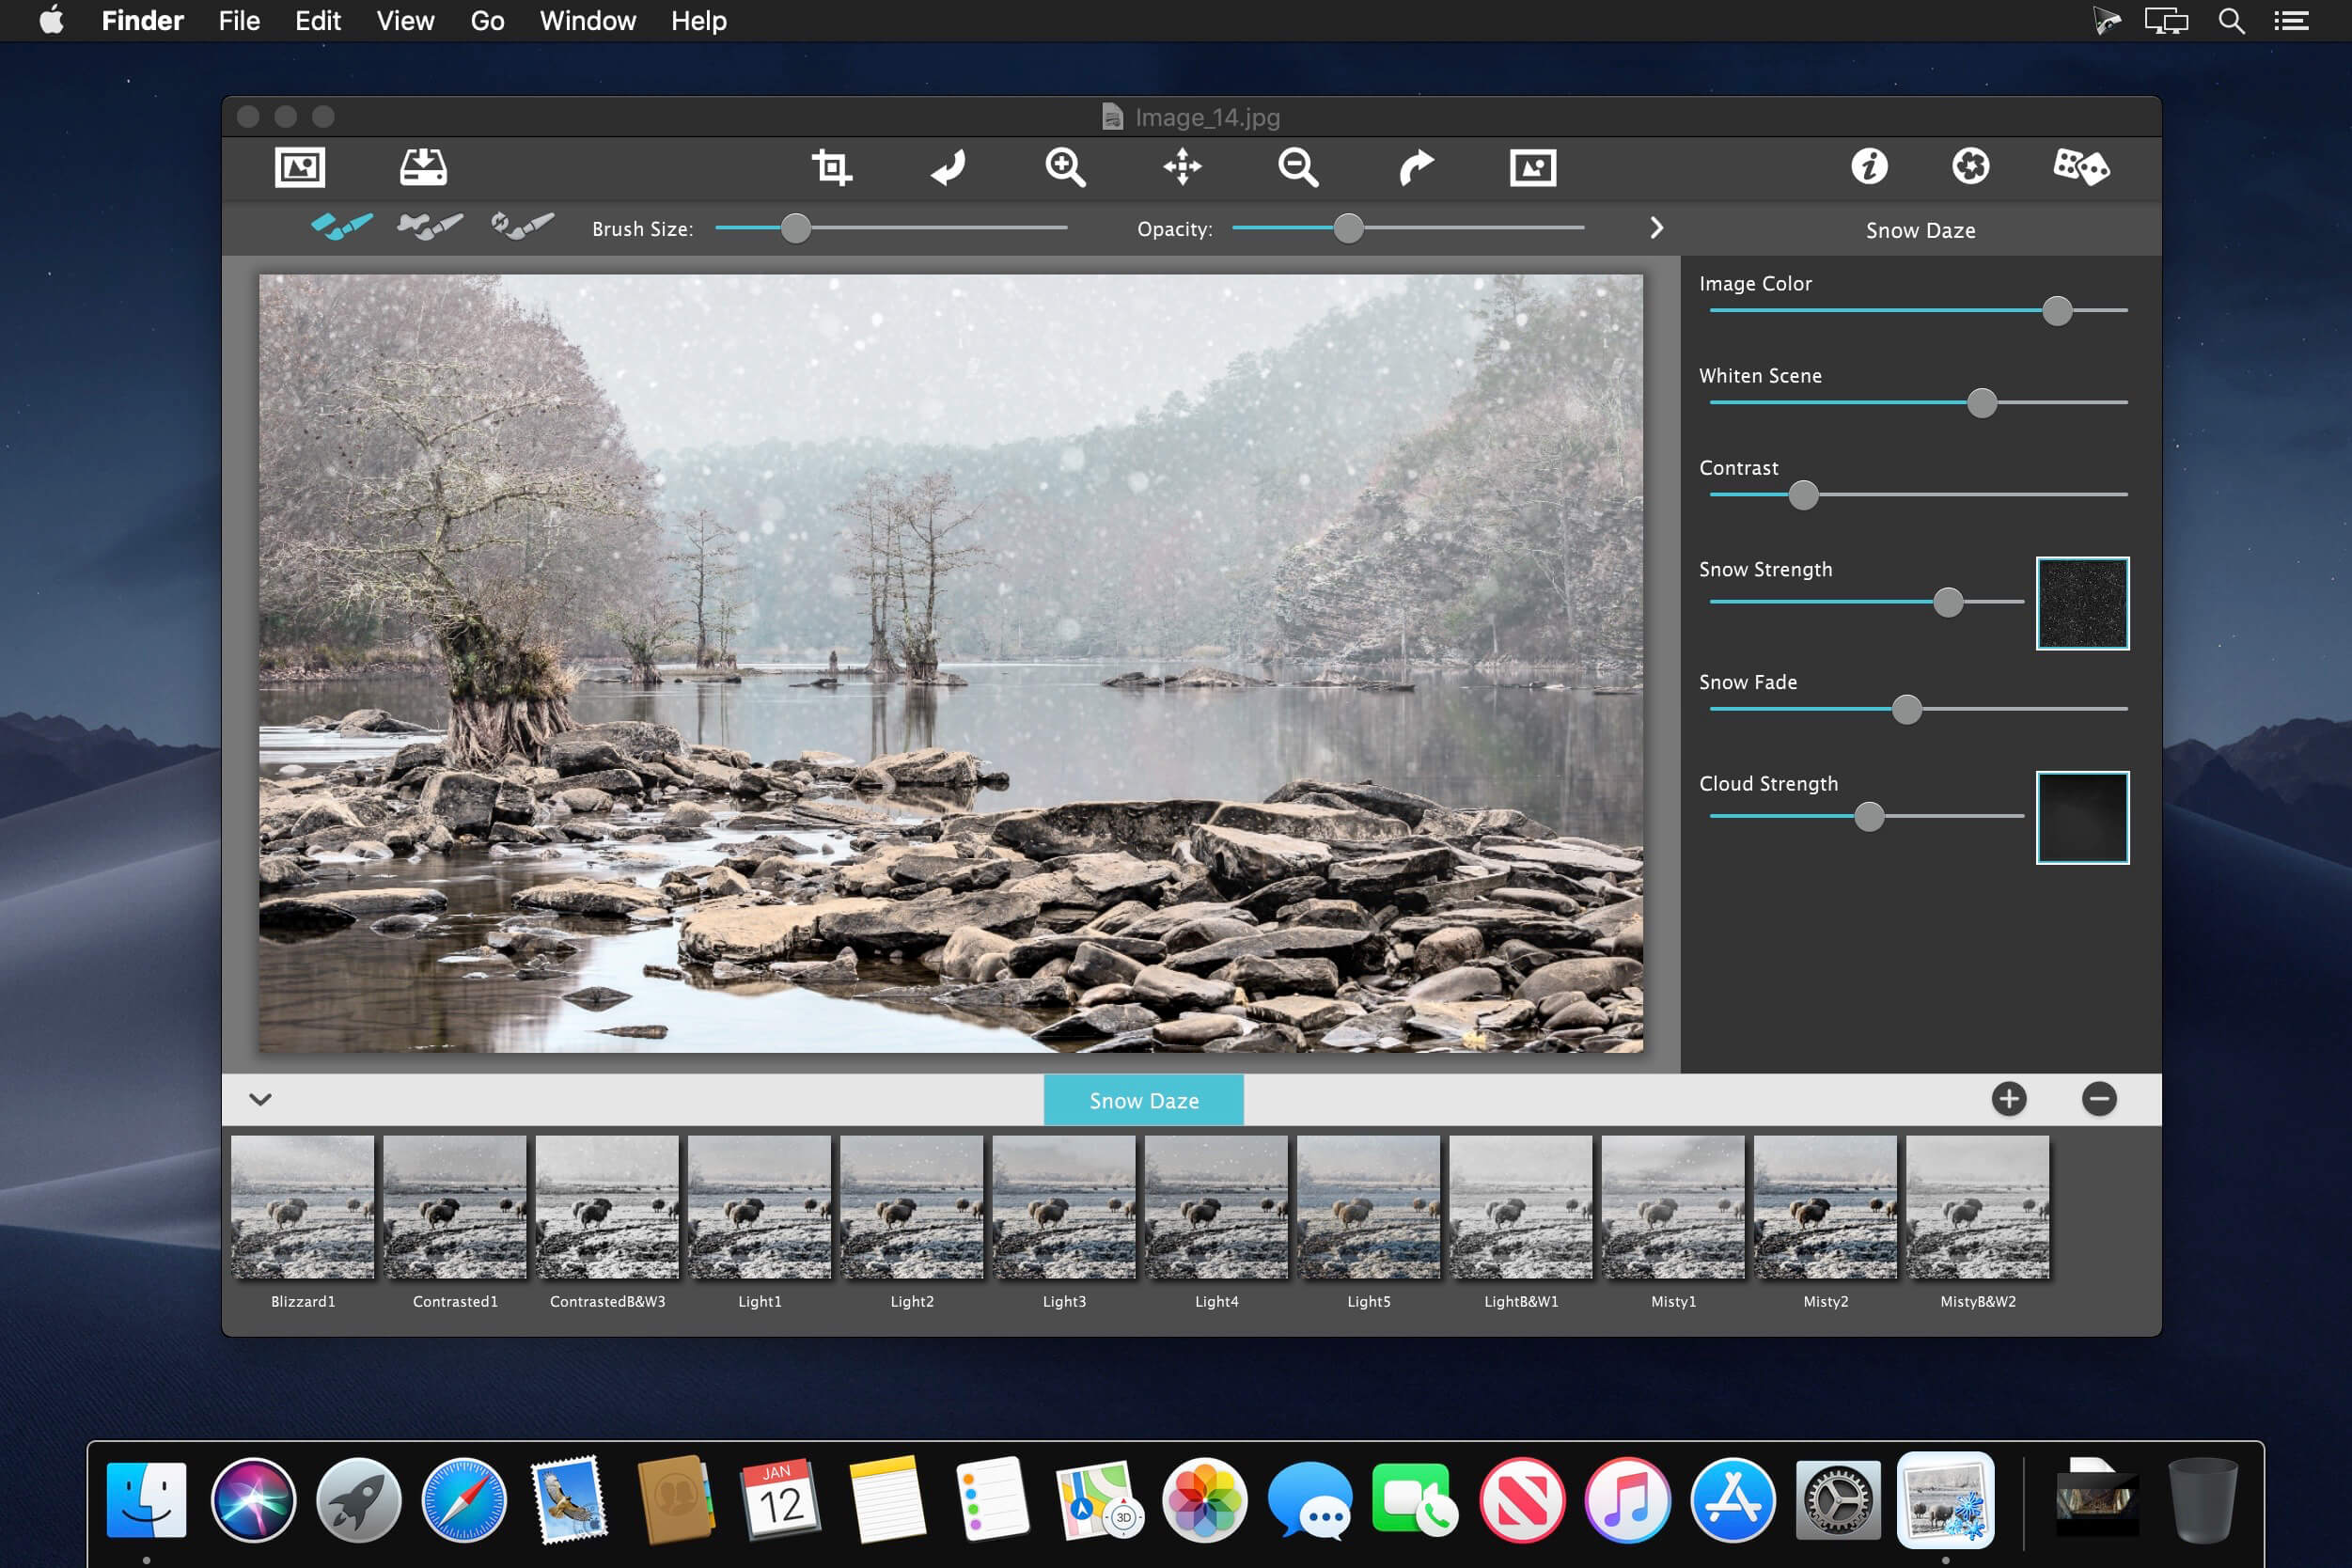Click the Snow Strength slider handle

1947,602
